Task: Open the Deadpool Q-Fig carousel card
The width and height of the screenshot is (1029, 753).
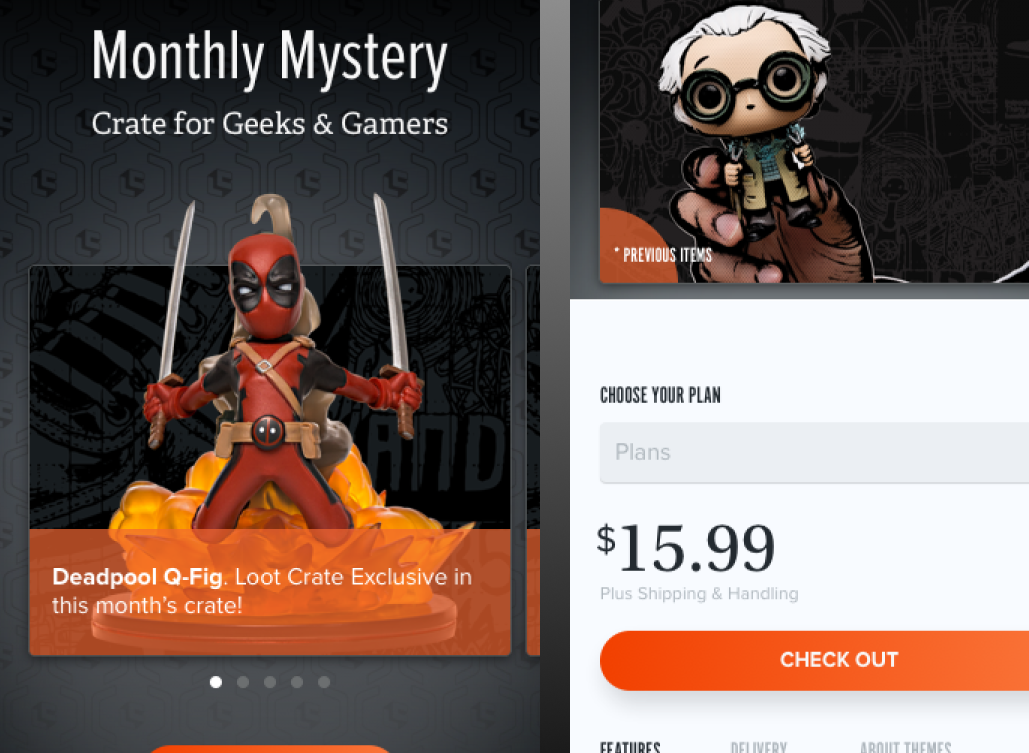Action: coord(270,460)
